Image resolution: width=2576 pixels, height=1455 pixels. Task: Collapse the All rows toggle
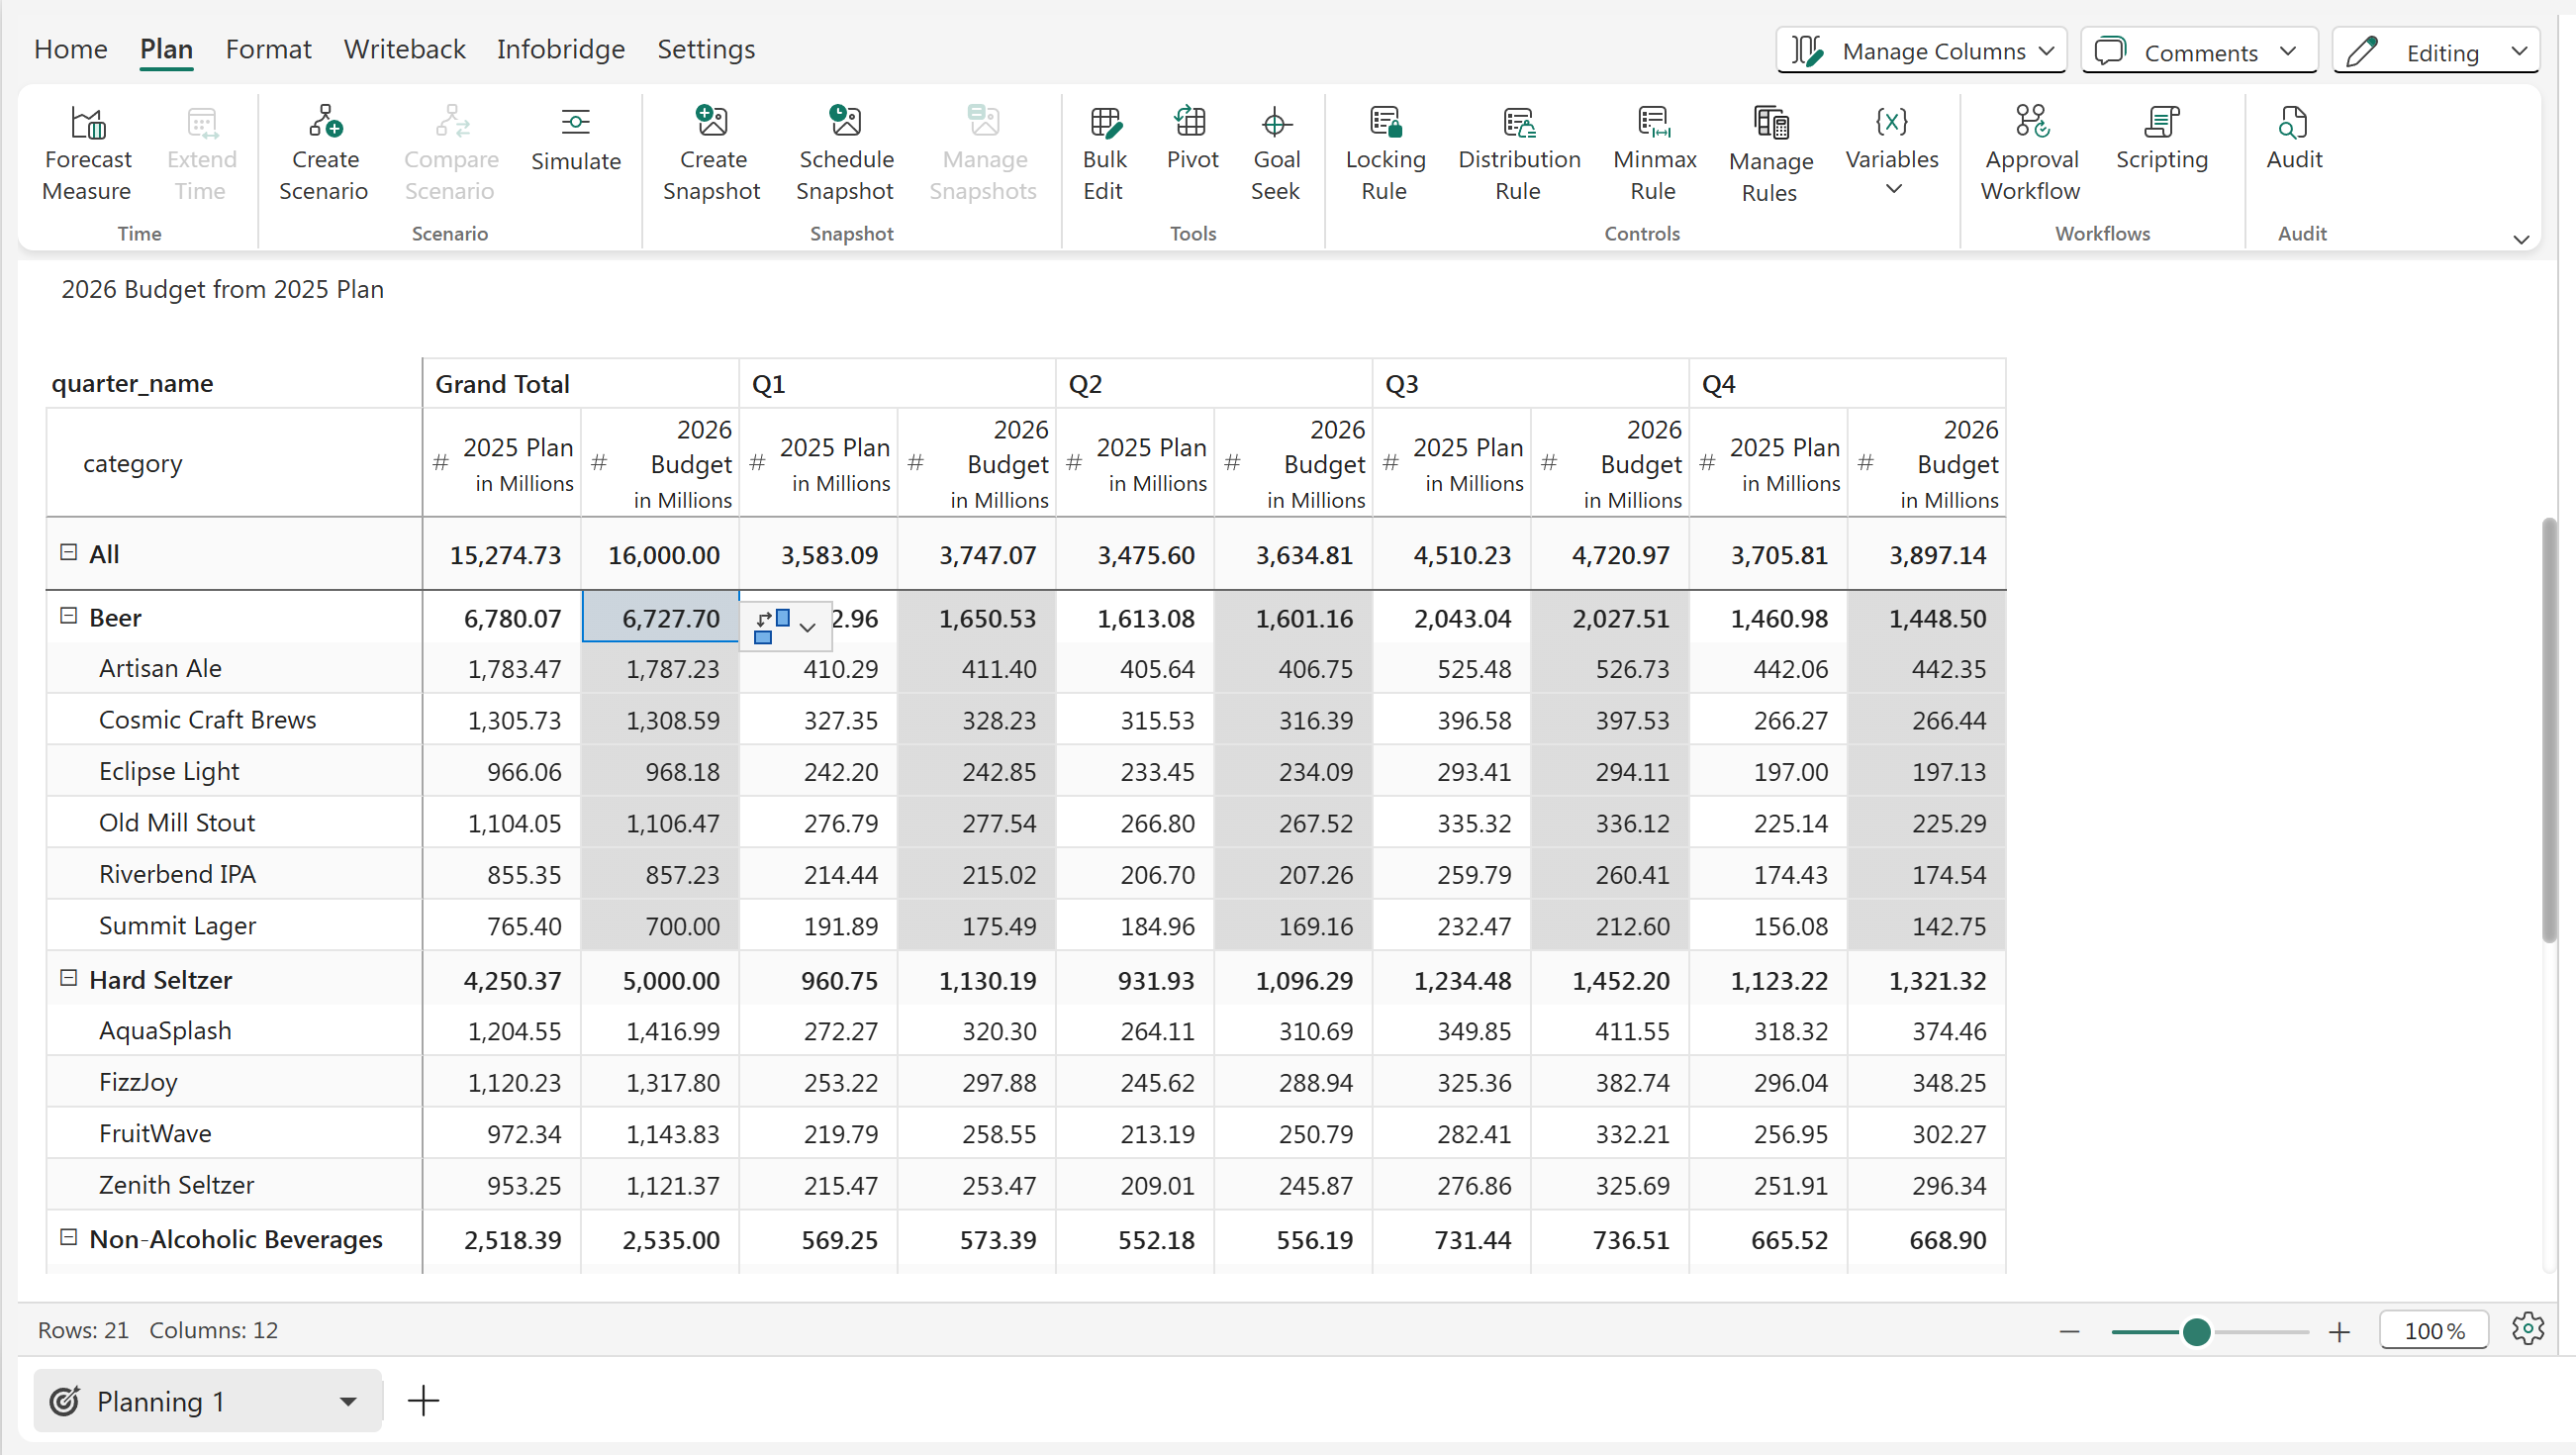click(x=68, y=553)
